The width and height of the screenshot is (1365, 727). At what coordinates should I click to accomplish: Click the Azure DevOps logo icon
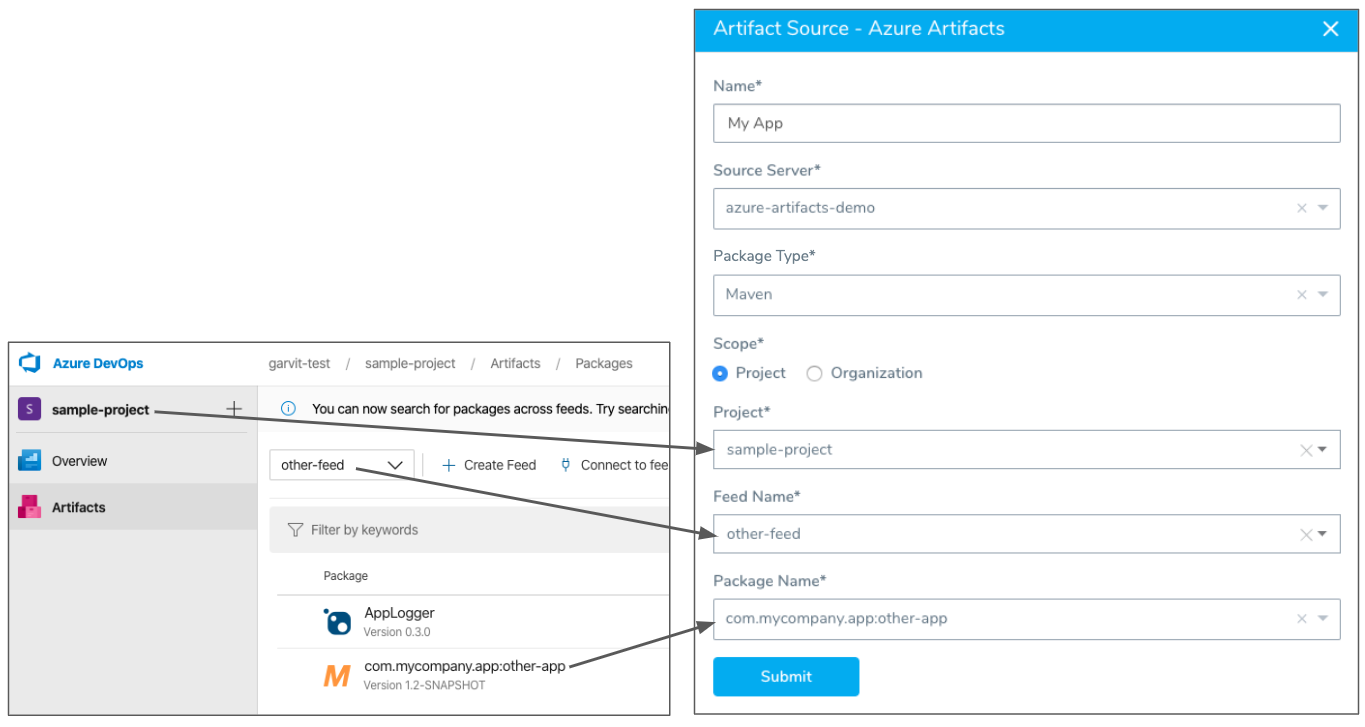coord(29,363)
